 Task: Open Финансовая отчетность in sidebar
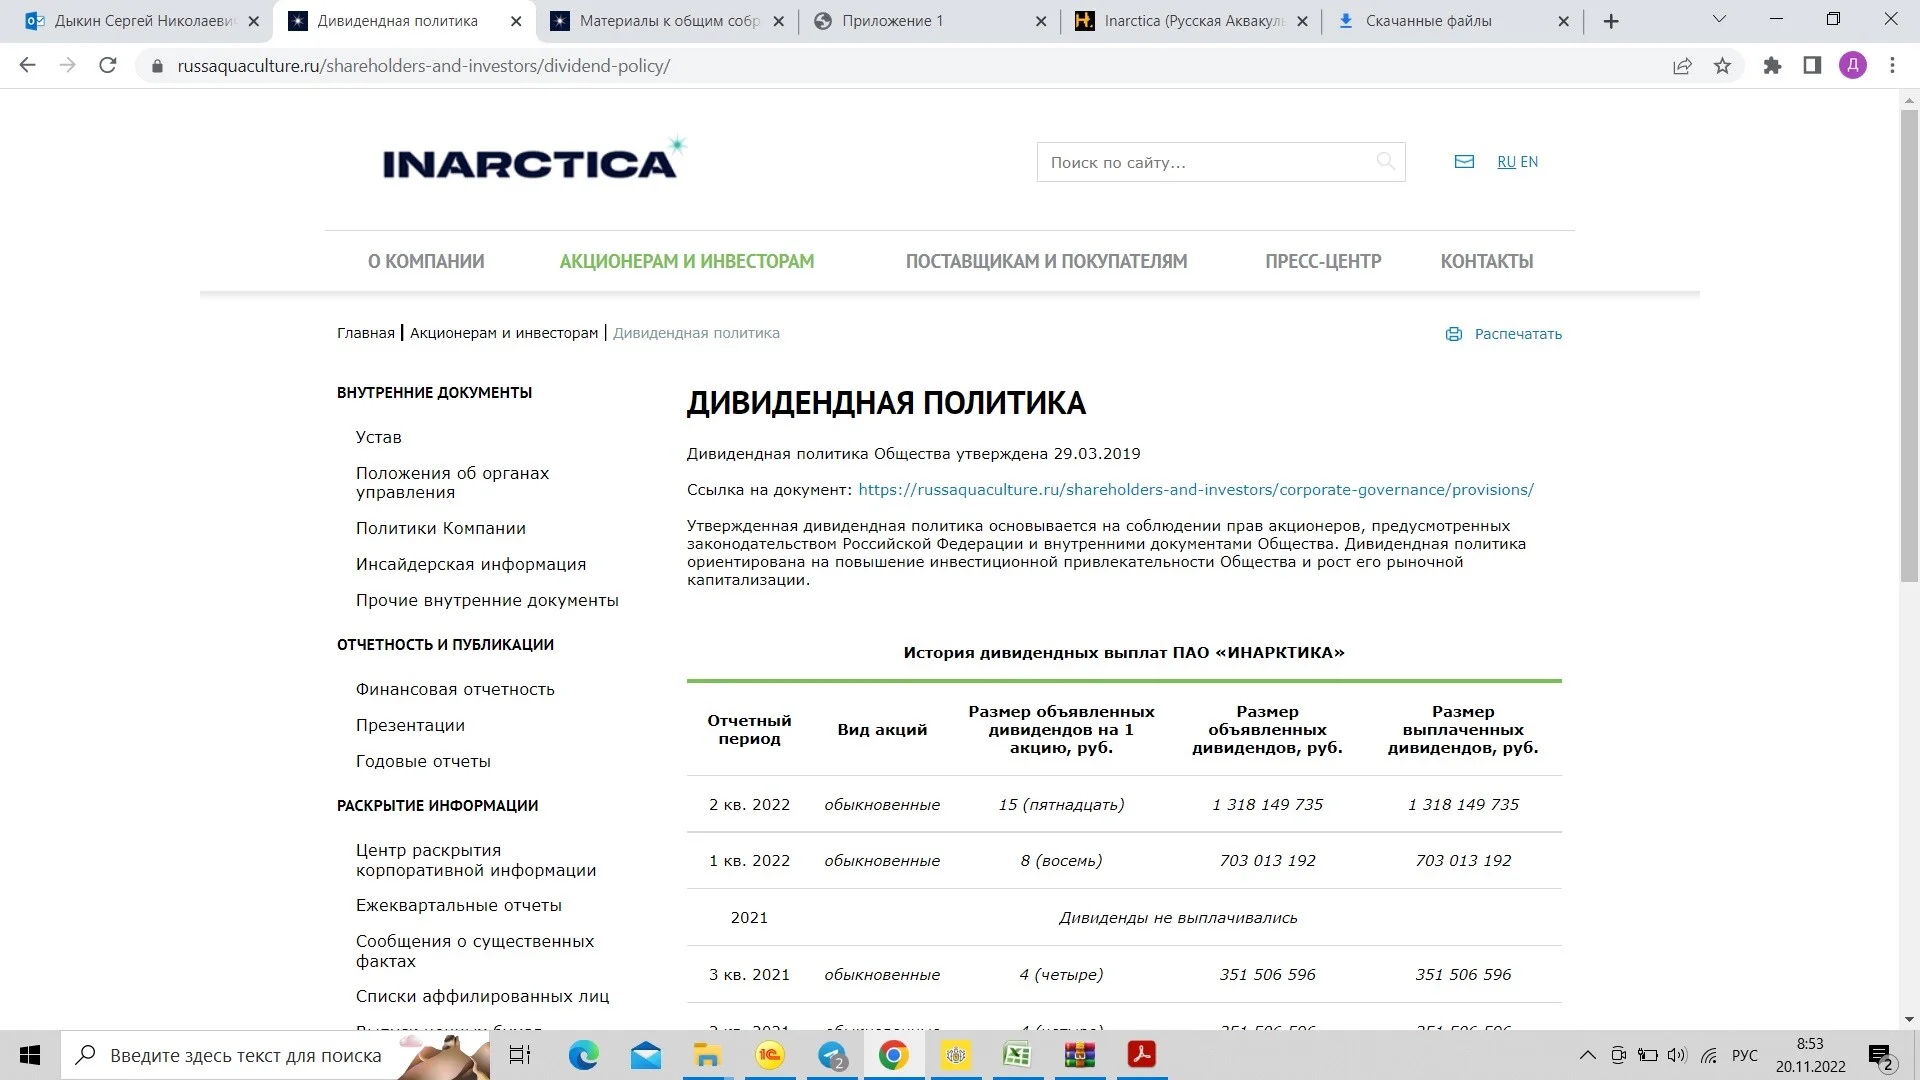(455, 689)
